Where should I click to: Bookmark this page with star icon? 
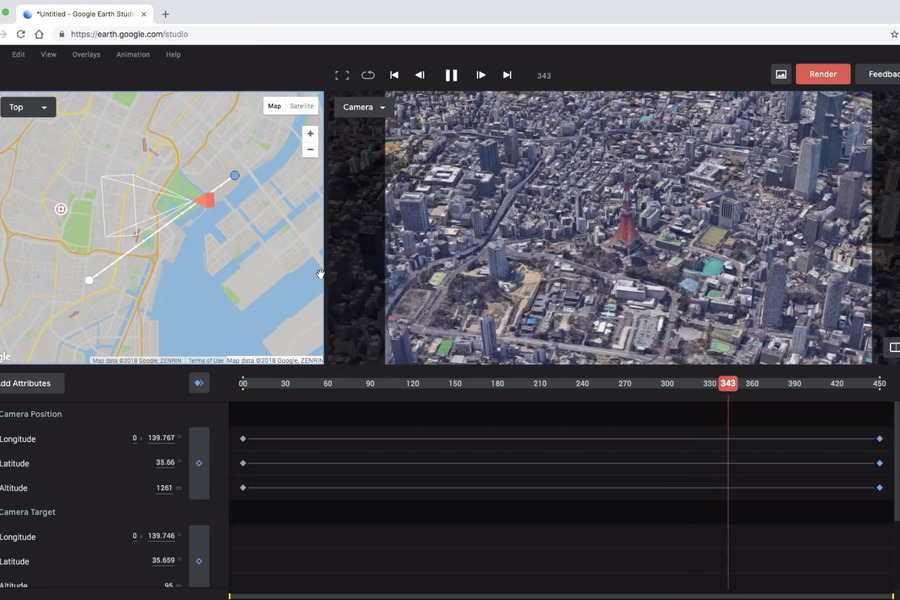[894, 34]
